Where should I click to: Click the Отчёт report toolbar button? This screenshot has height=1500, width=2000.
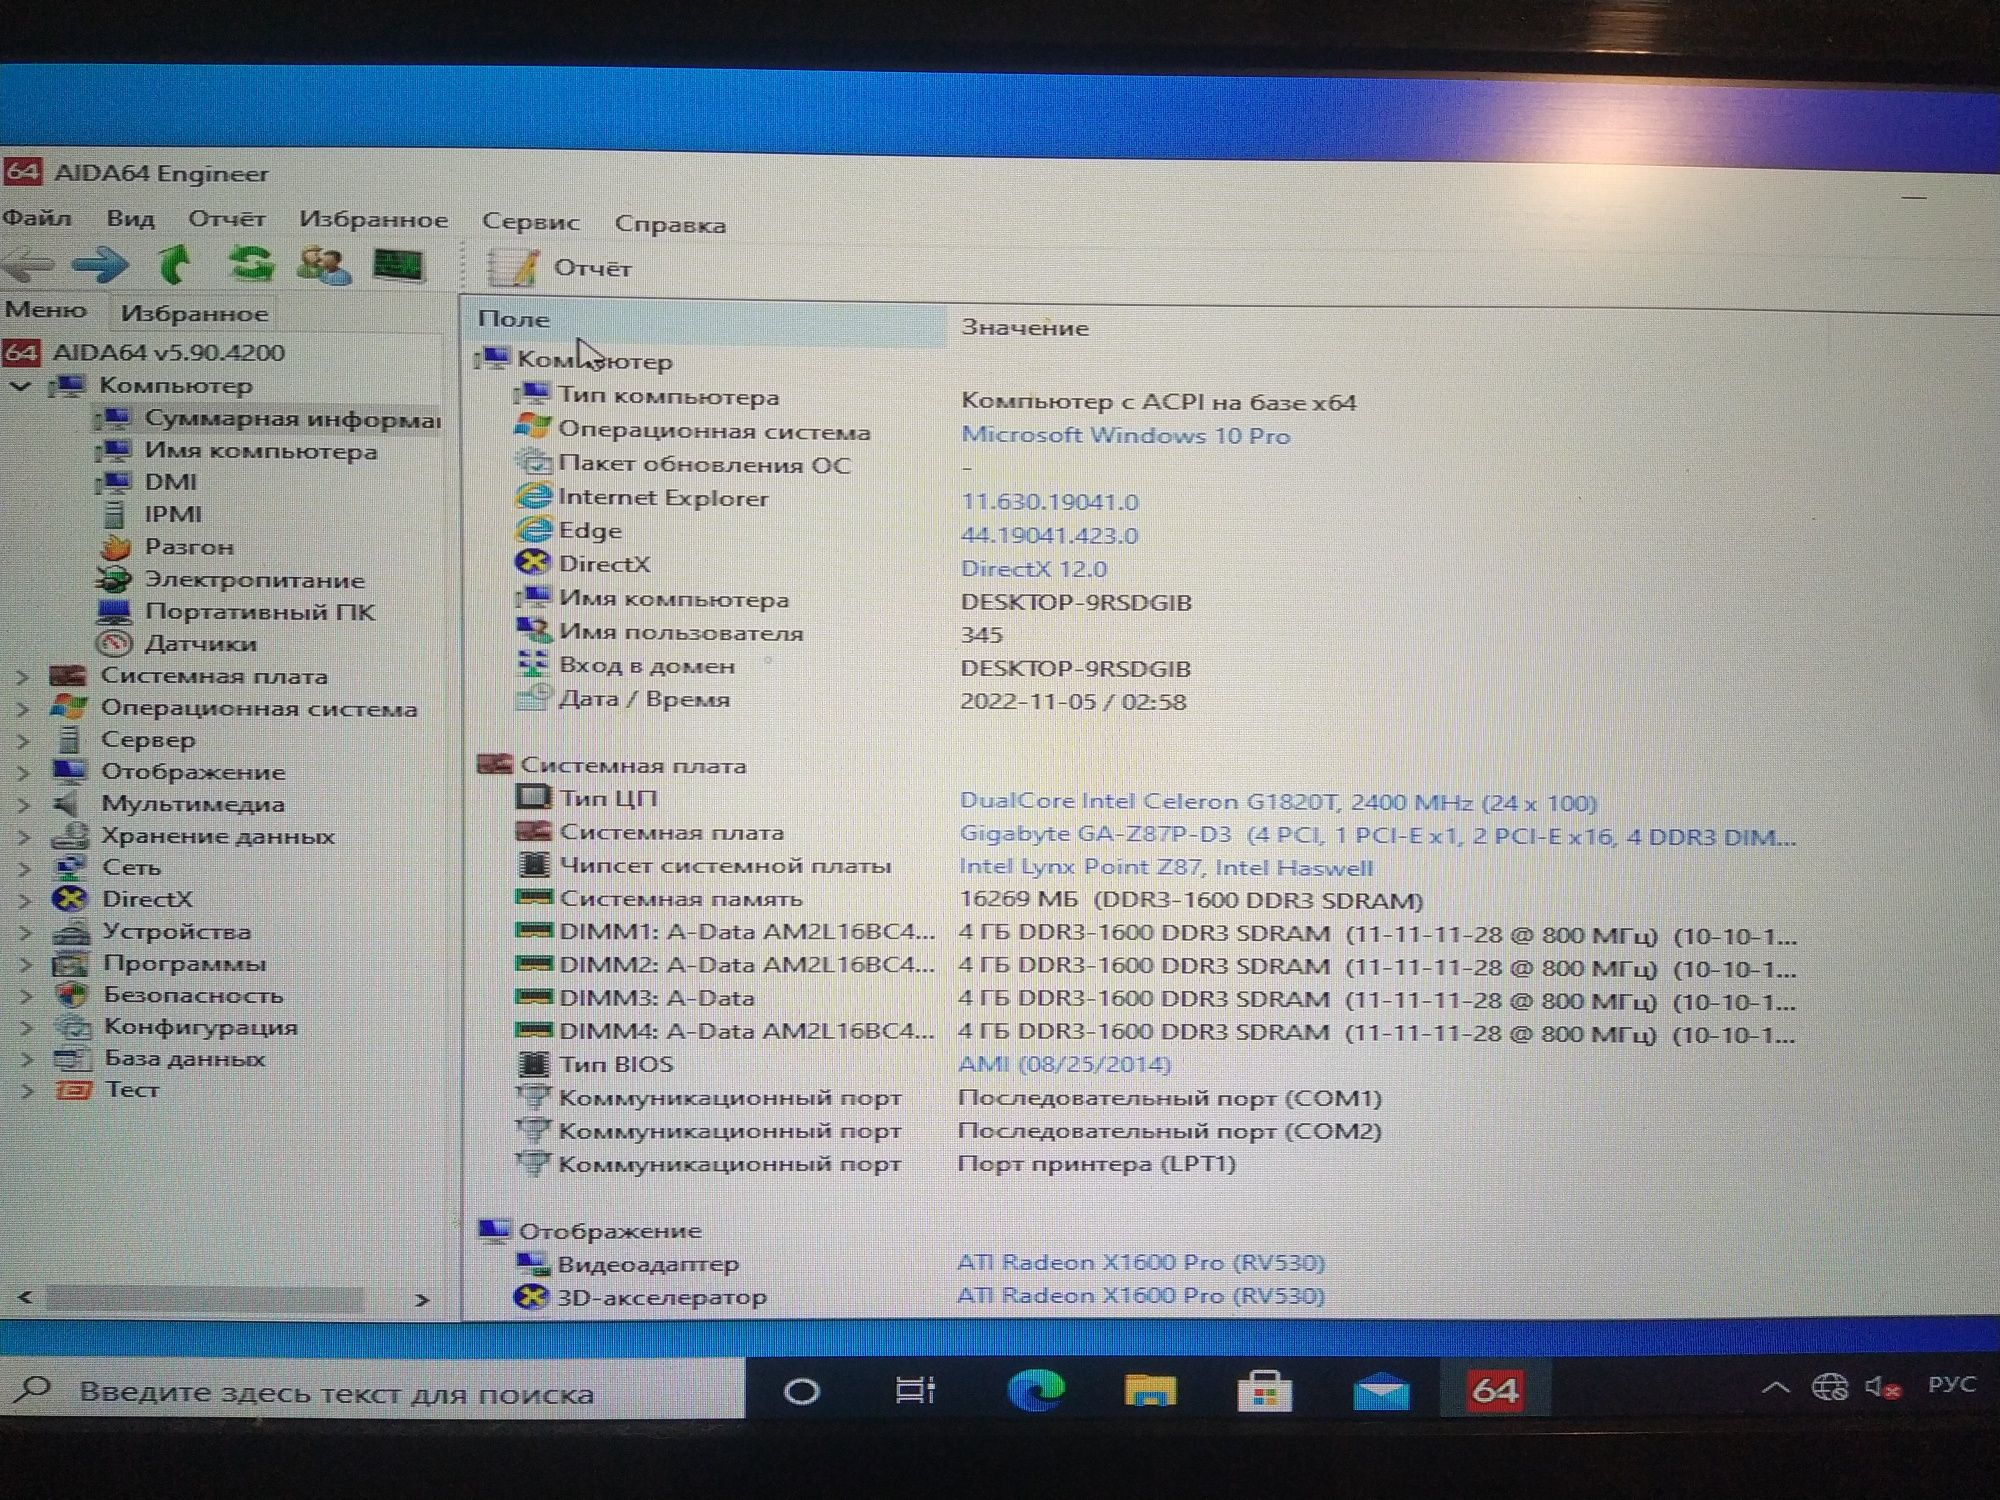559,268
